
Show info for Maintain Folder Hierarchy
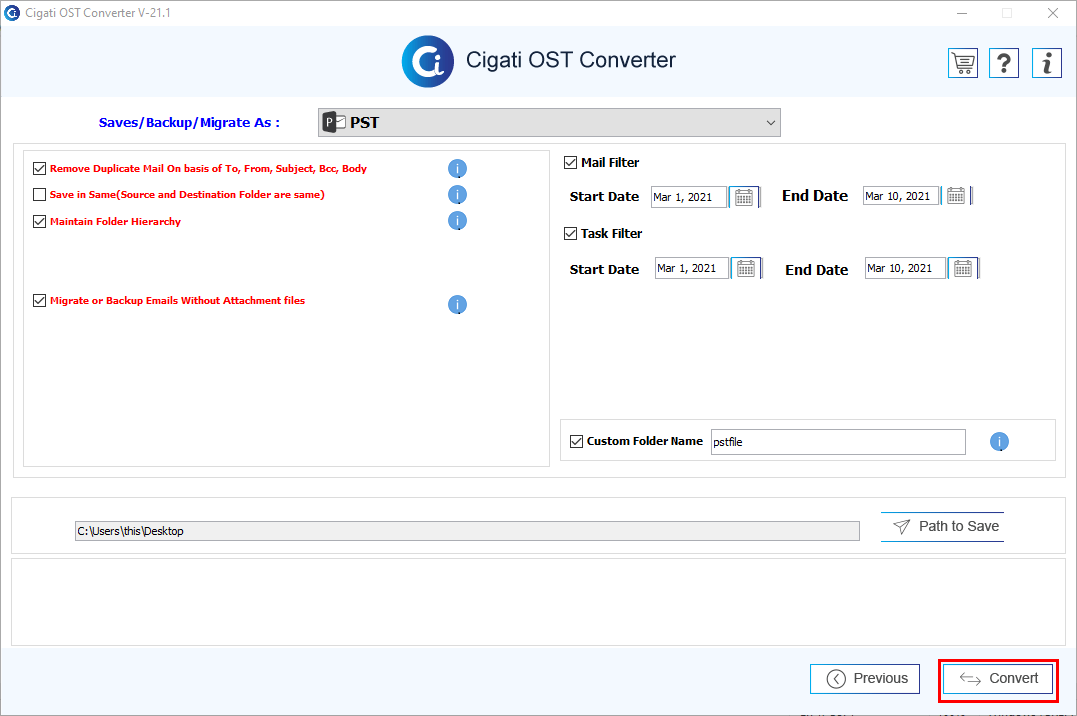click(457, 221)
